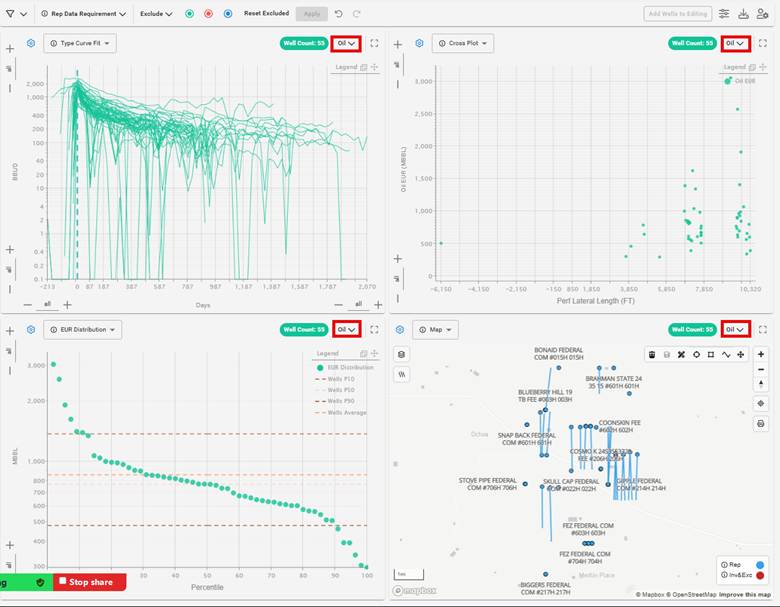The height and width of the screenshot is (607, 780).
Task: Open the EUR Distribution chart selector
Action: coord(82,329)
